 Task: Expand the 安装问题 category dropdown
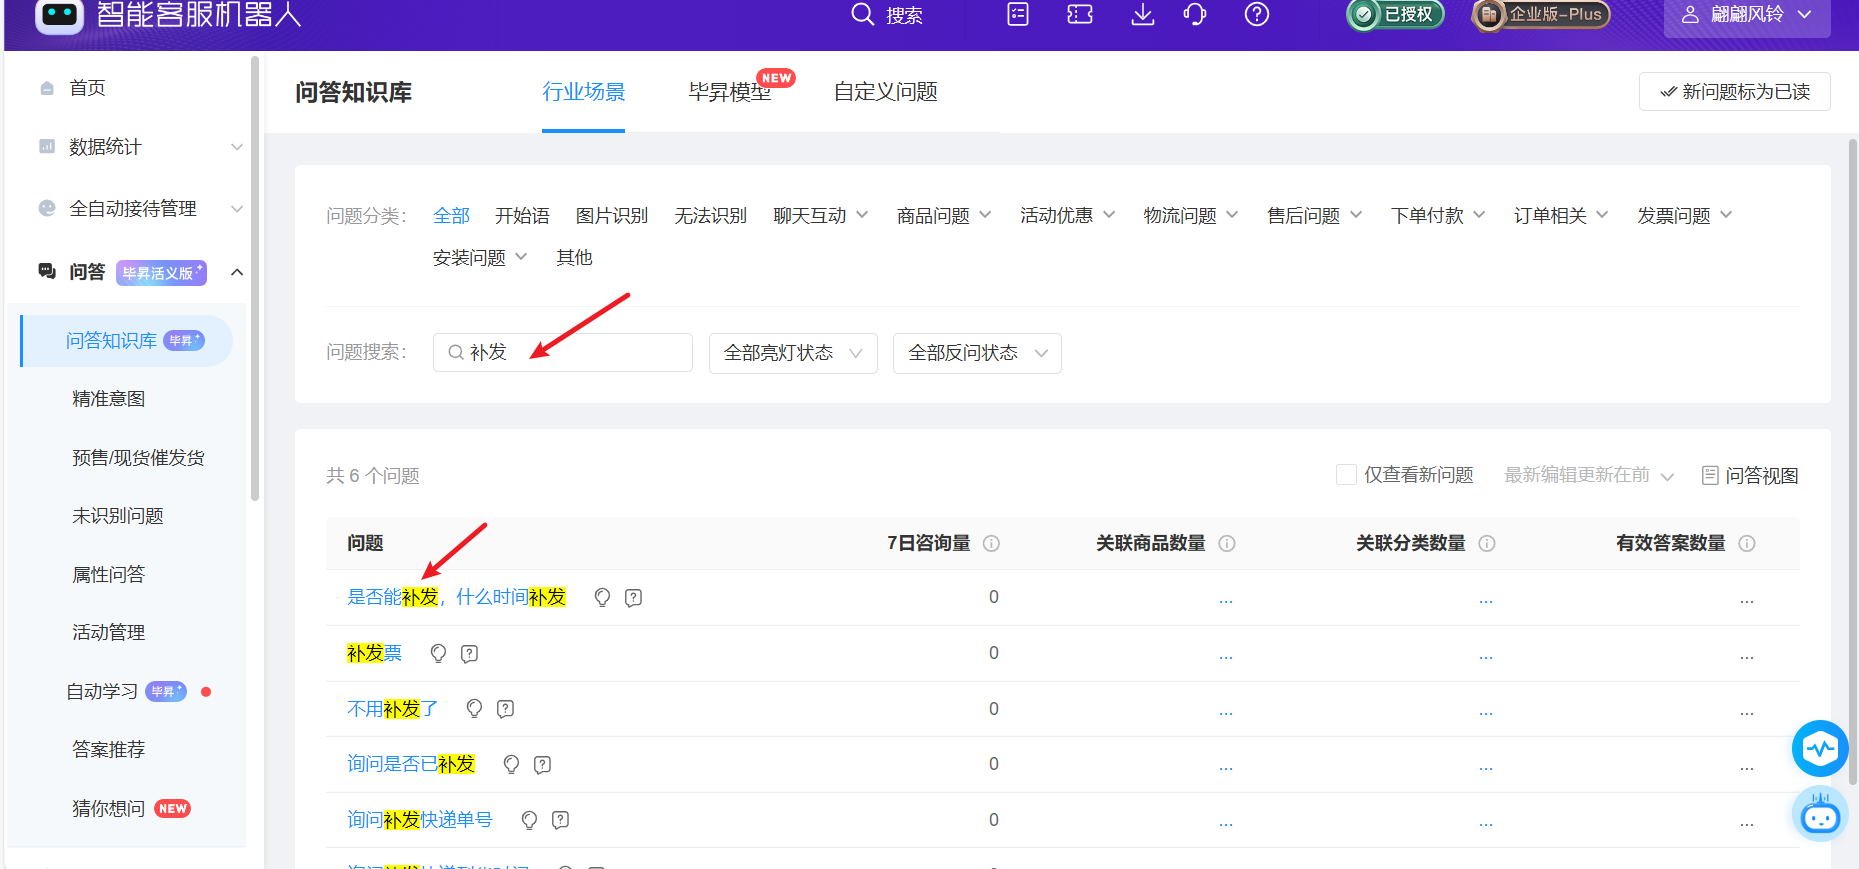coord(481,258)
